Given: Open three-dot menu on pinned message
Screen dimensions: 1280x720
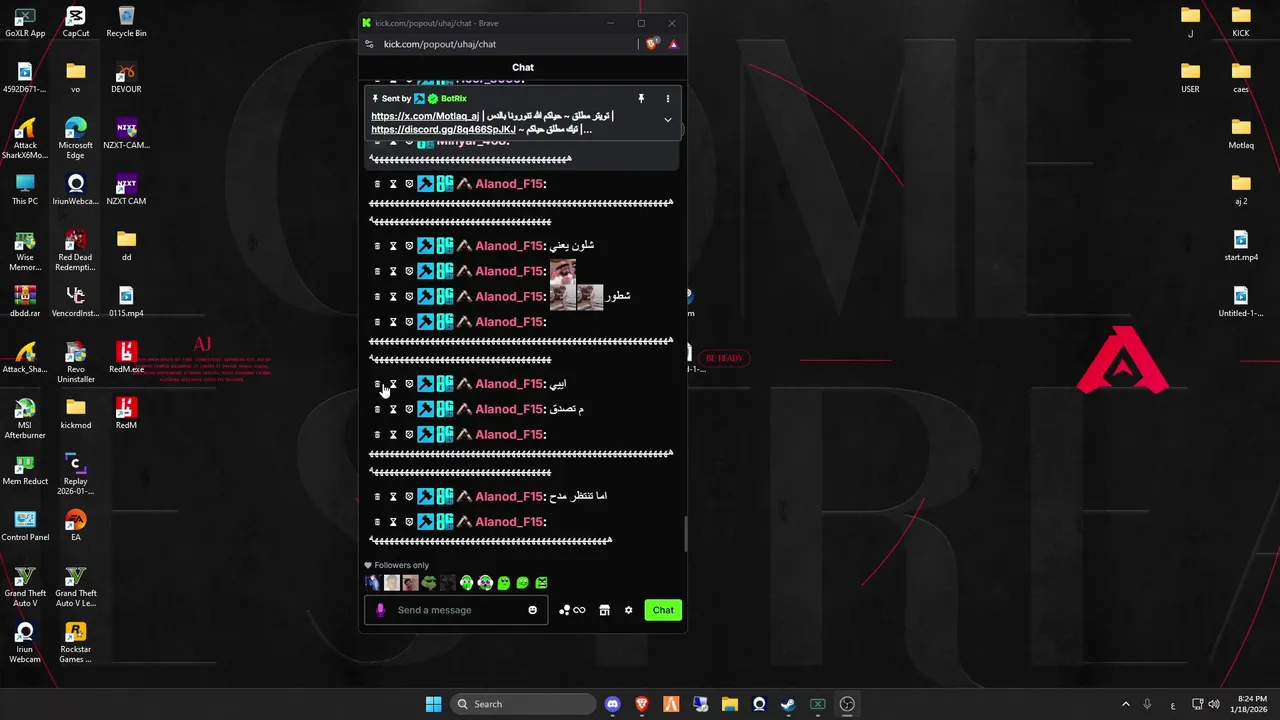Looking at the screenshot, I should [668, 99].
